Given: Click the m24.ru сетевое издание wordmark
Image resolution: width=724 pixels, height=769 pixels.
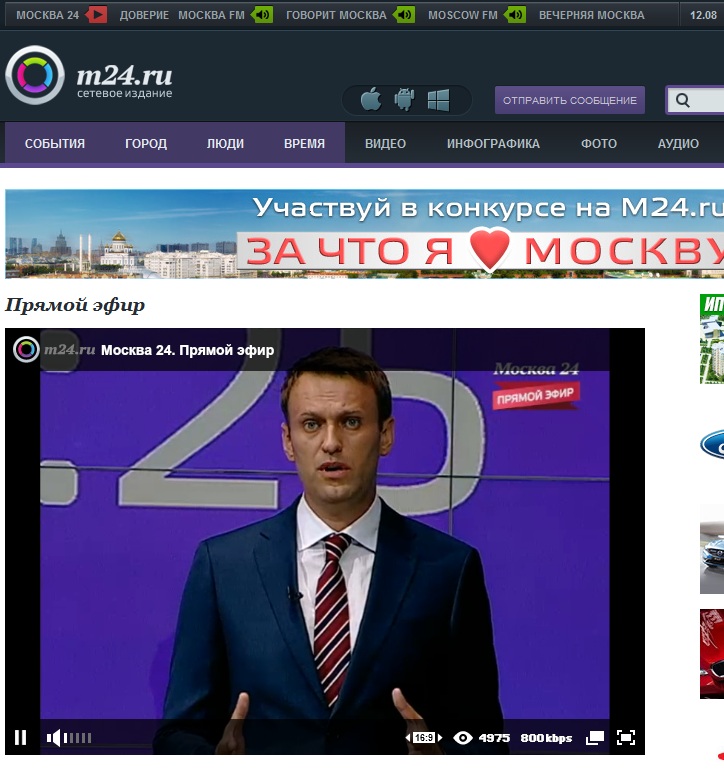Looking at the screenshot, I should click(x=124, y=81).
